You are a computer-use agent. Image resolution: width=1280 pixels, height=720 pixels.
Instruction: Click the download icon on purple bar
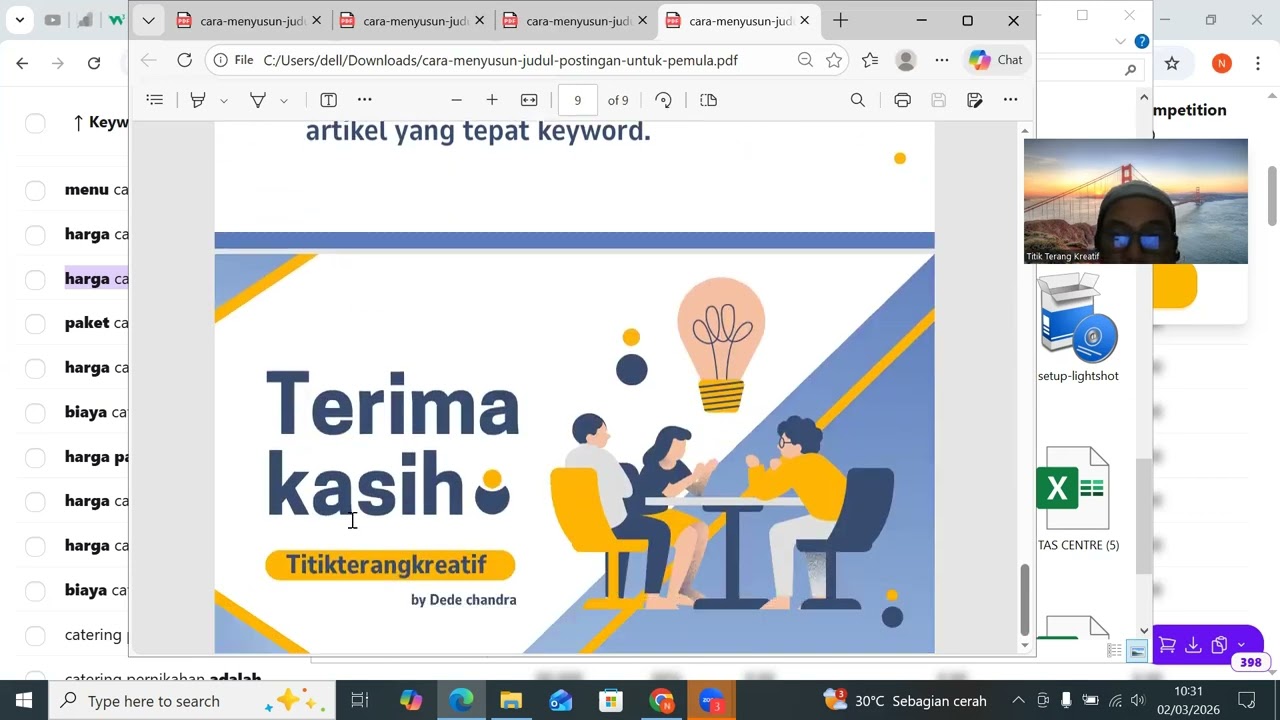click(x=1193, y=645)
